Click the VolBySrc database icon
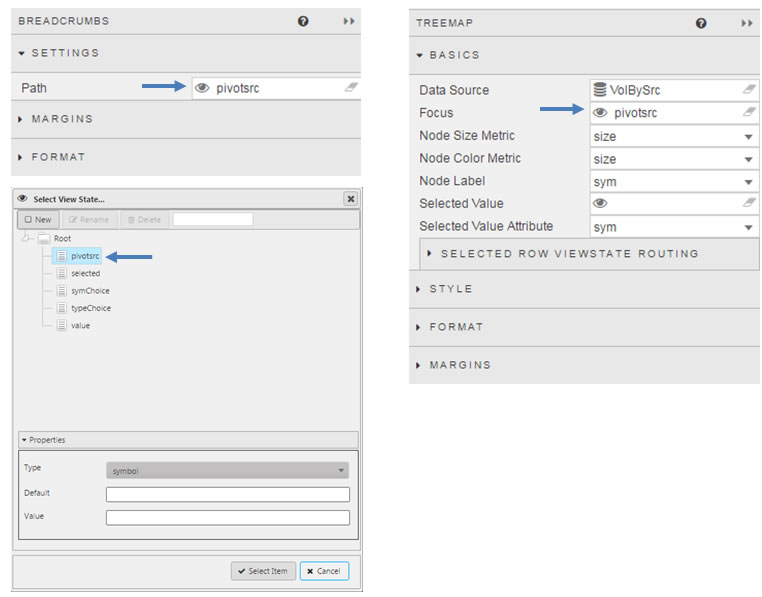 (600, 90)
